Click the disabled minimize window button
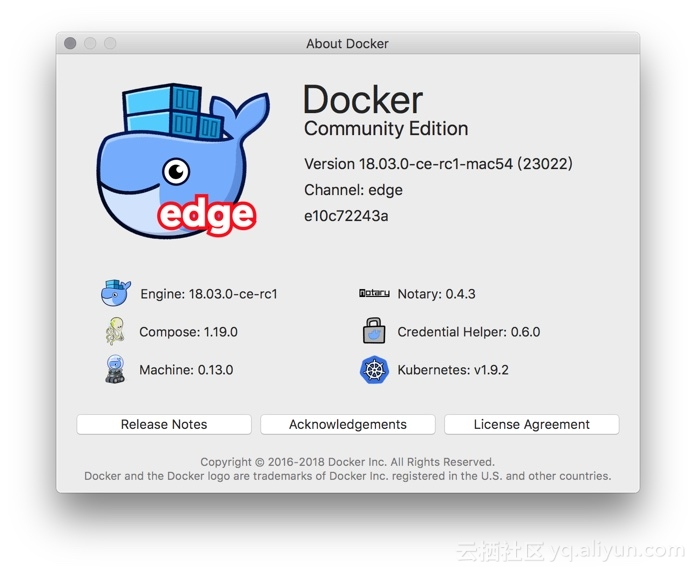This screenshot has width=696, height=573. (x=90, y=43)
